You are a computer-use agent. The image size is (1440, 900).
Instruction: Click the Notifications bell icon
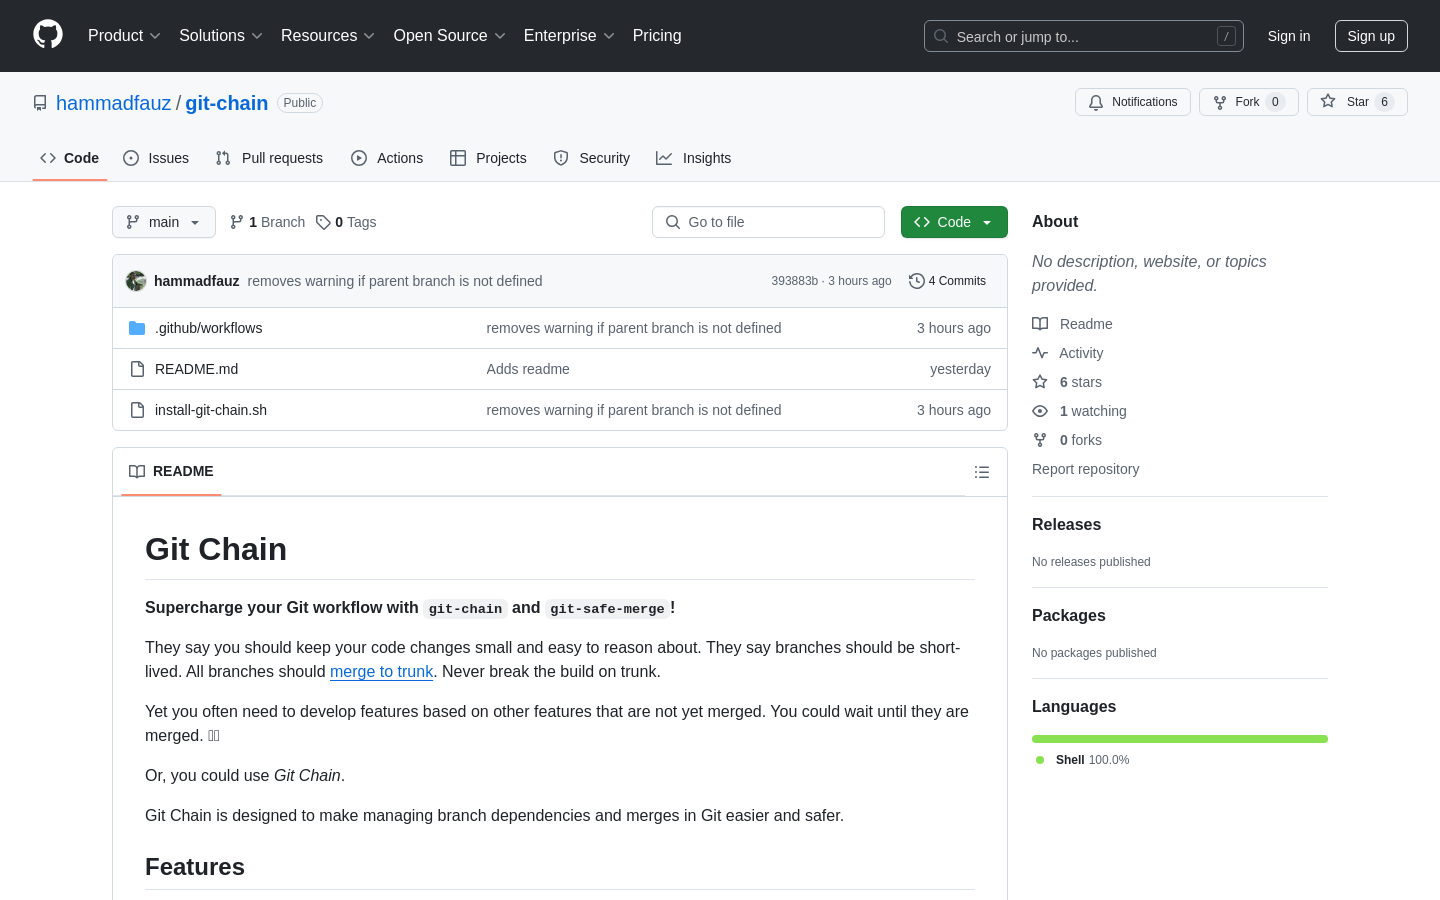(x=1096, y=102)
